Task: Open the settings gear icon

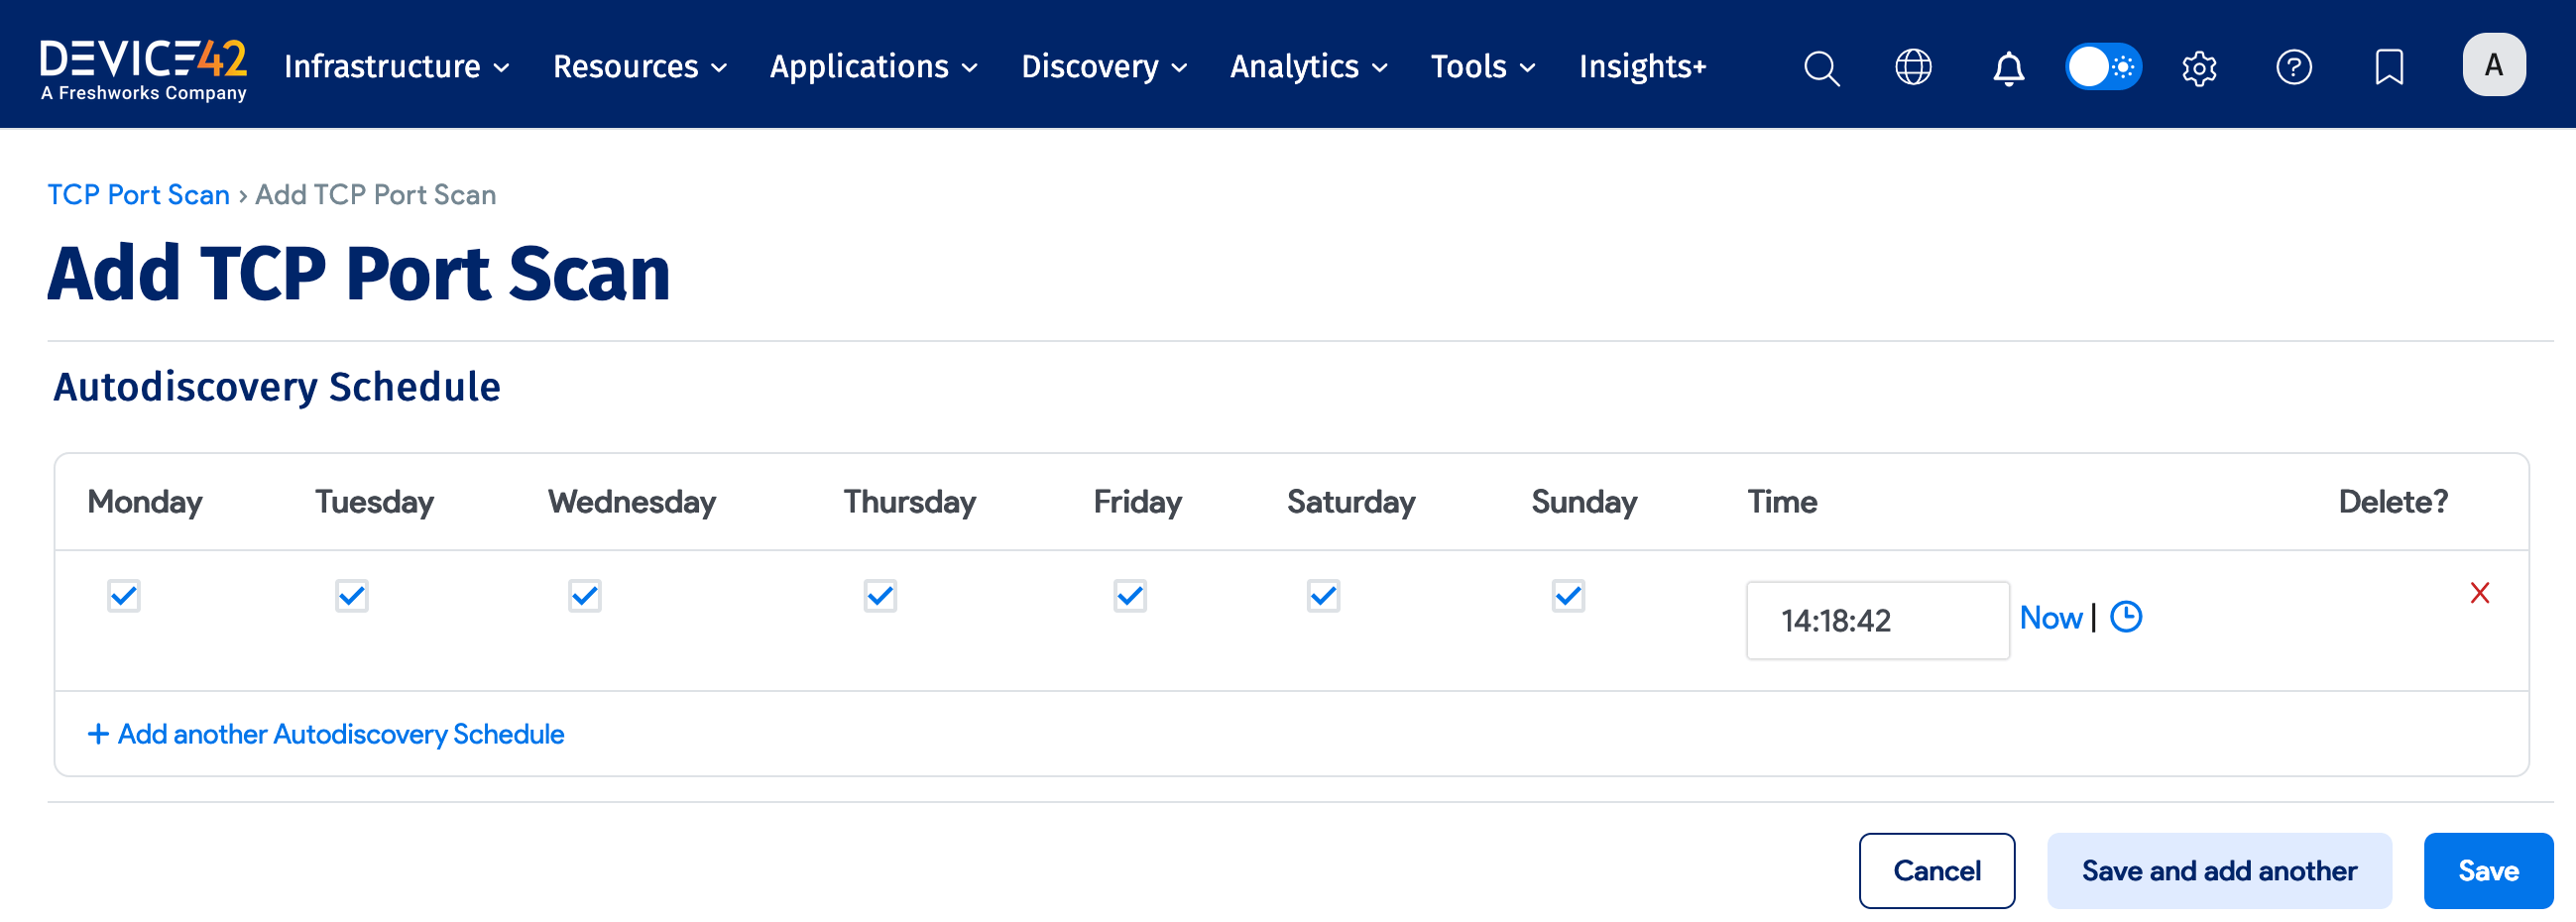Action: 2199,68
